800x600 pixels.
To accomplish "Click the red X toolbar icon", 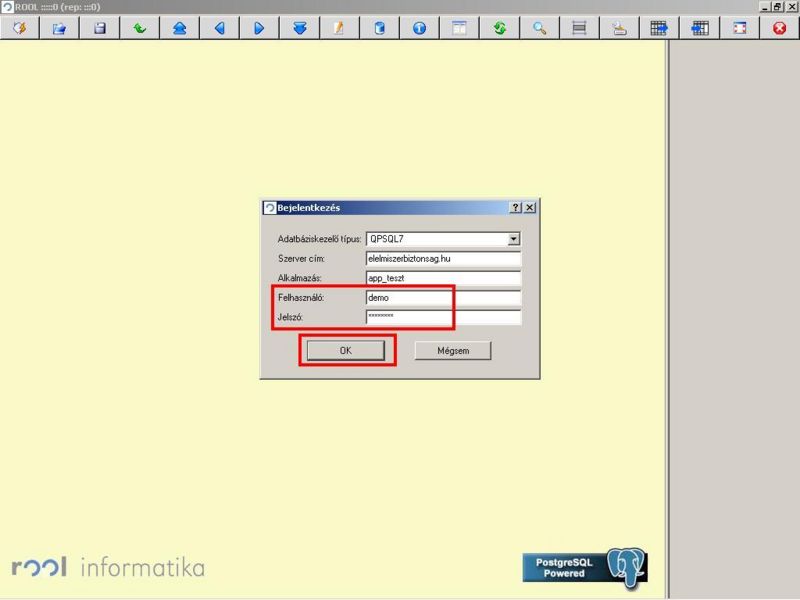I will [x=779, y=29].
